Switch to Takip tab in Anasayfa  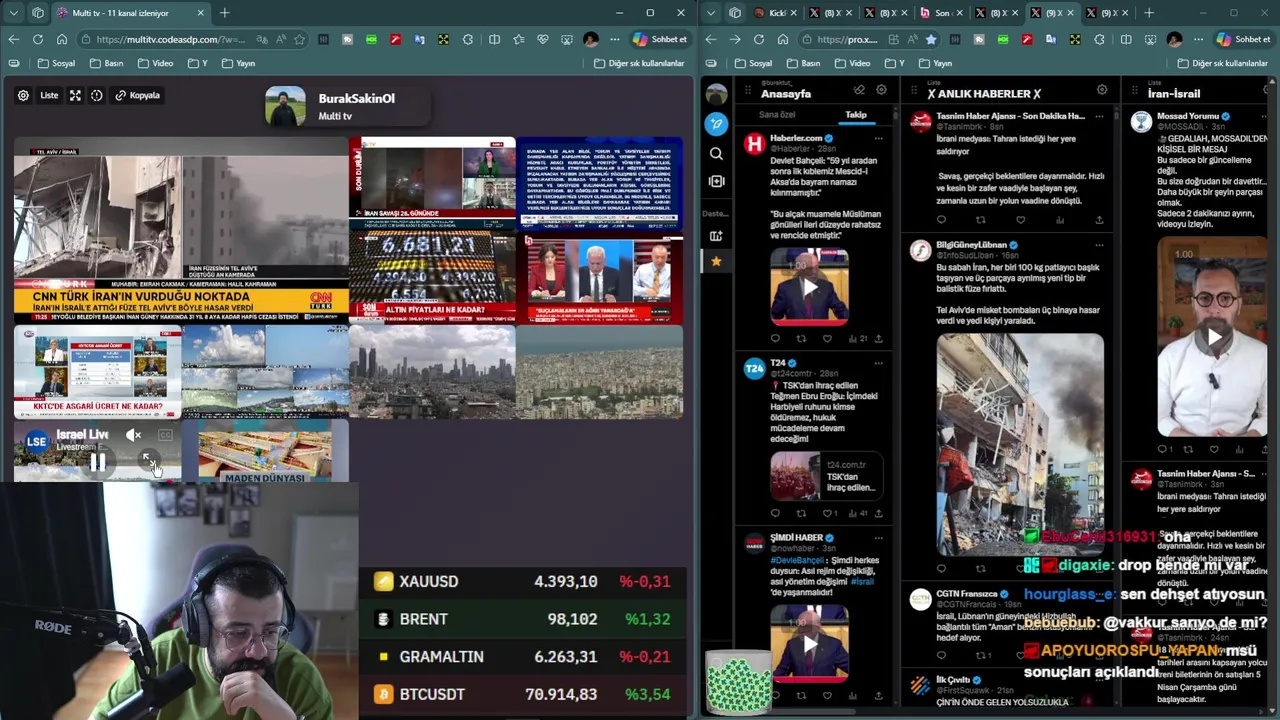coord(856,115)
